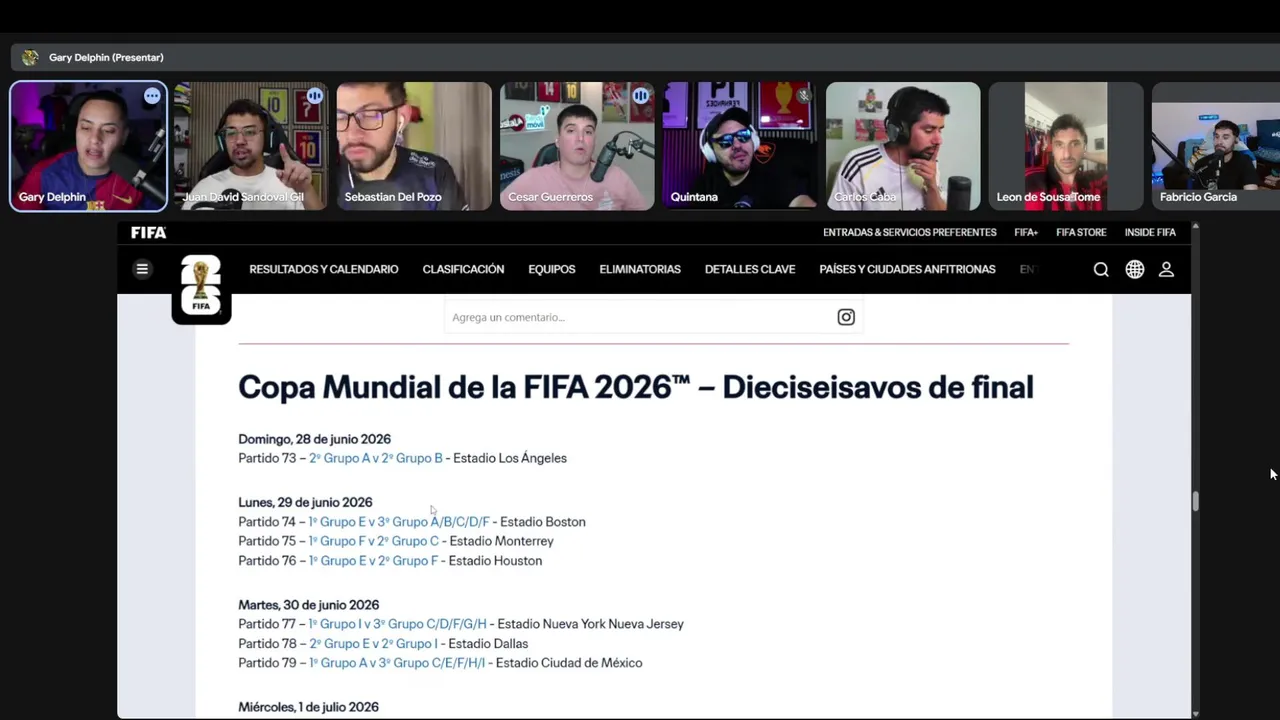Open Entradas & Servicios Preferentes link
The image size is (1280, 720).
[910, 232]
